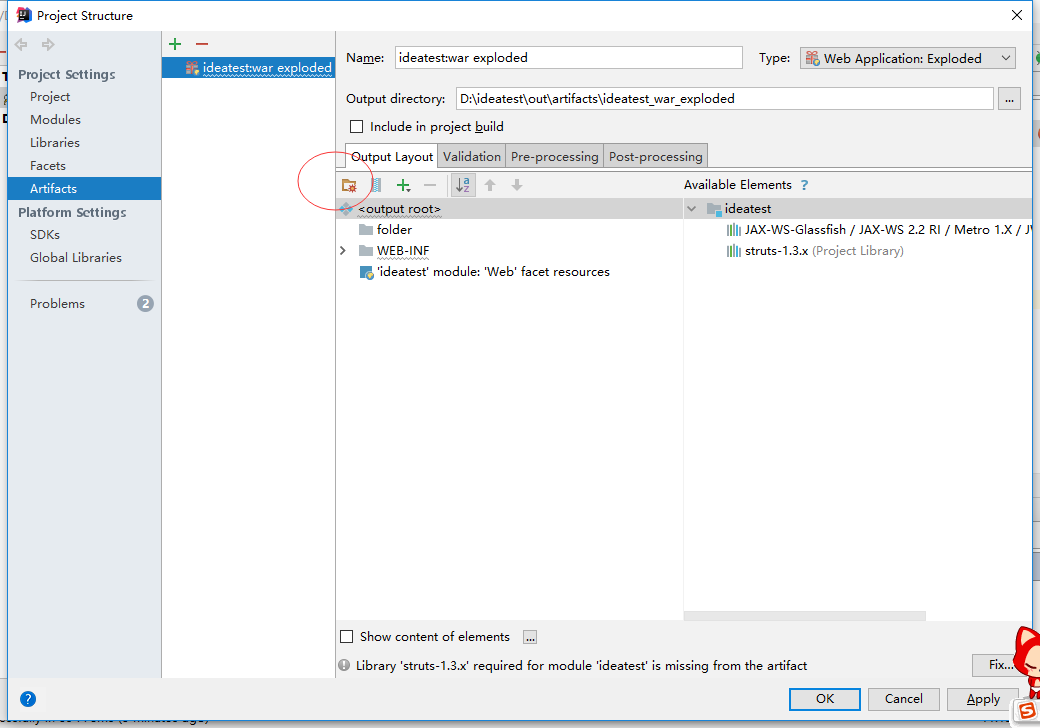Expand the WEB-INF folder node
Screen dimensions: 1040x728
(x=344, y=251)
